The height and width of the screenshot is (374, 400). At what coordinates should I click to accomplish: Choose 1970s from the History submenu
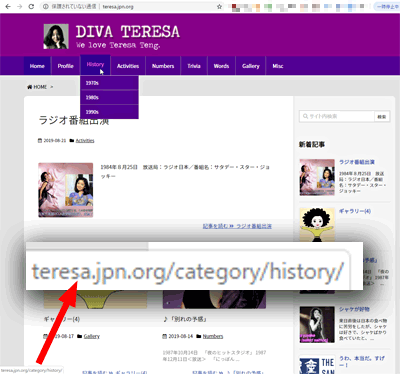109,83
